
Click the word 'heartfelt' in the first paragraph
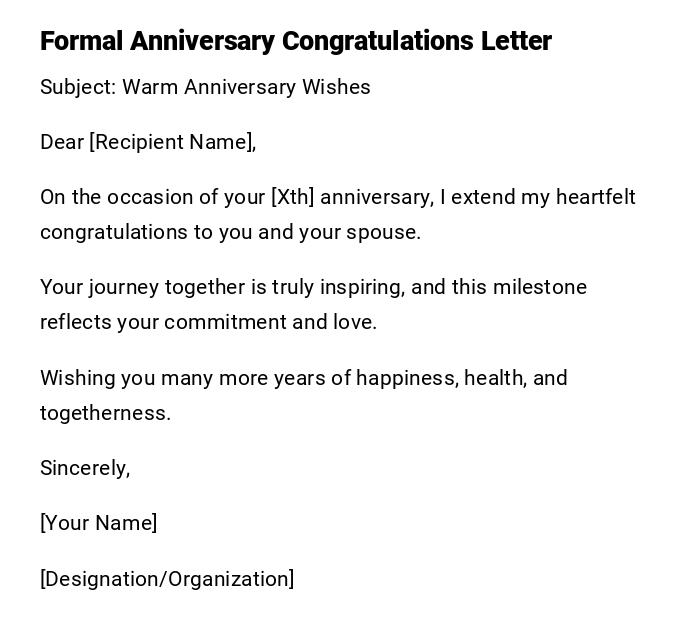pyautogui.click(x=596, y=197)
